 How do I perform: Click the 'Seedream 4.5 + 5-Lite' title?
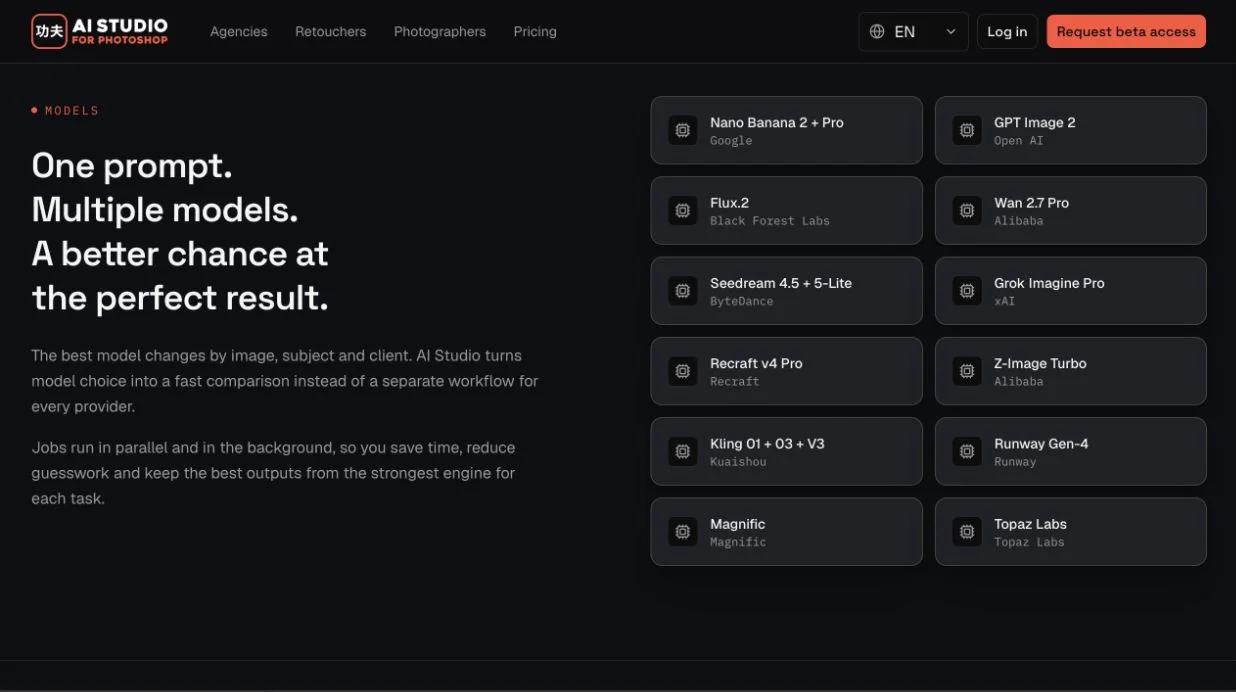(781, 283)
